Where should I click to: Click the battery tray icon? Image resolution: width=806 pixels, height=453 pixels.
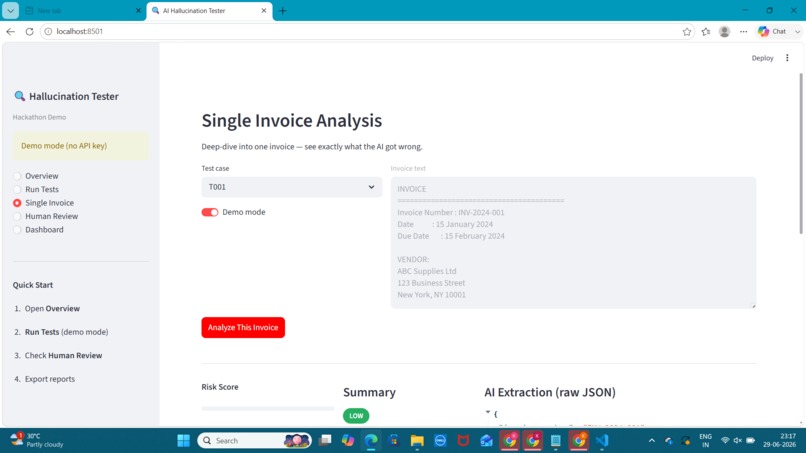pyautogui.click(x=750, y=441)
